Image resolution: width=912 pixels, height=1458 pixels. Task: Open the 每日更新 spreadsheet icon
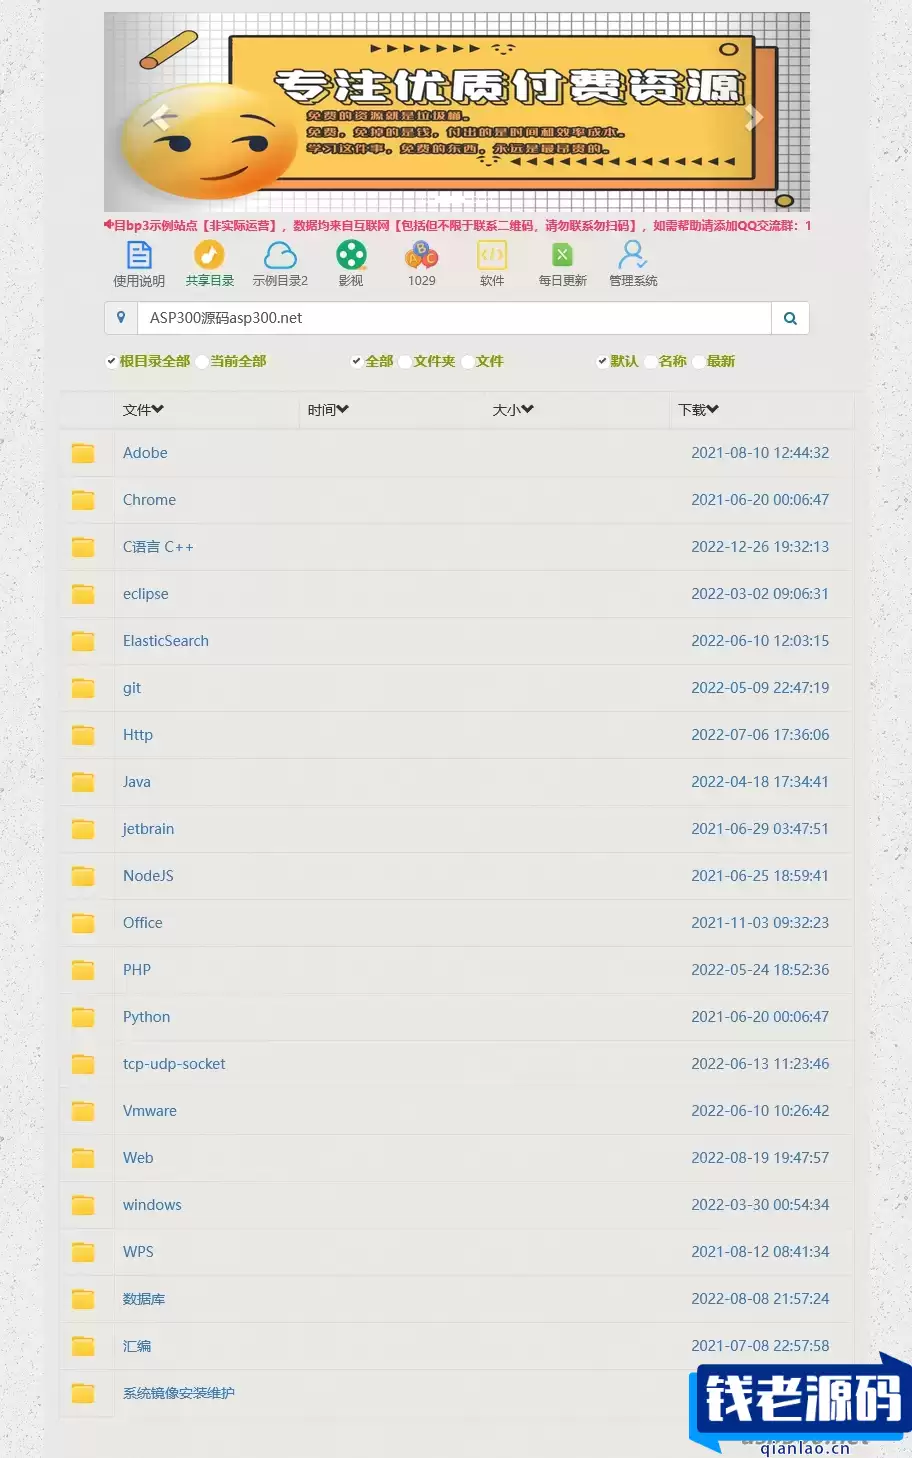coord(562,255)
